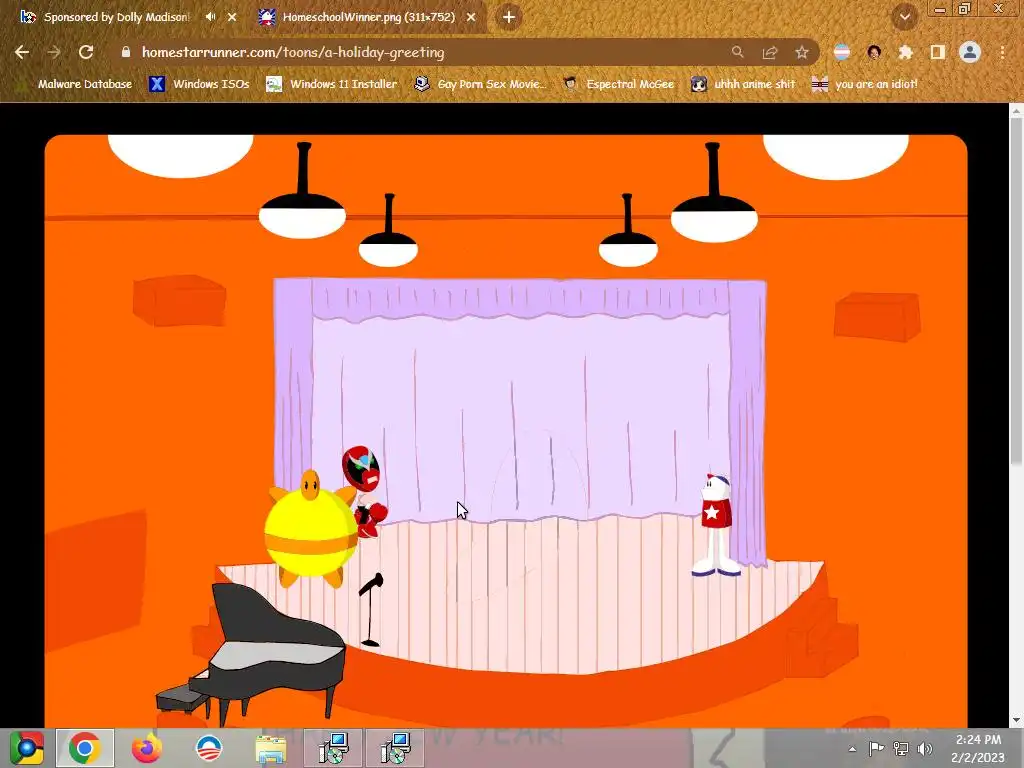Open the first installer taskbar window
Image resolution: width=1024 pixels, height=768 pixels.
coord(333,748)
